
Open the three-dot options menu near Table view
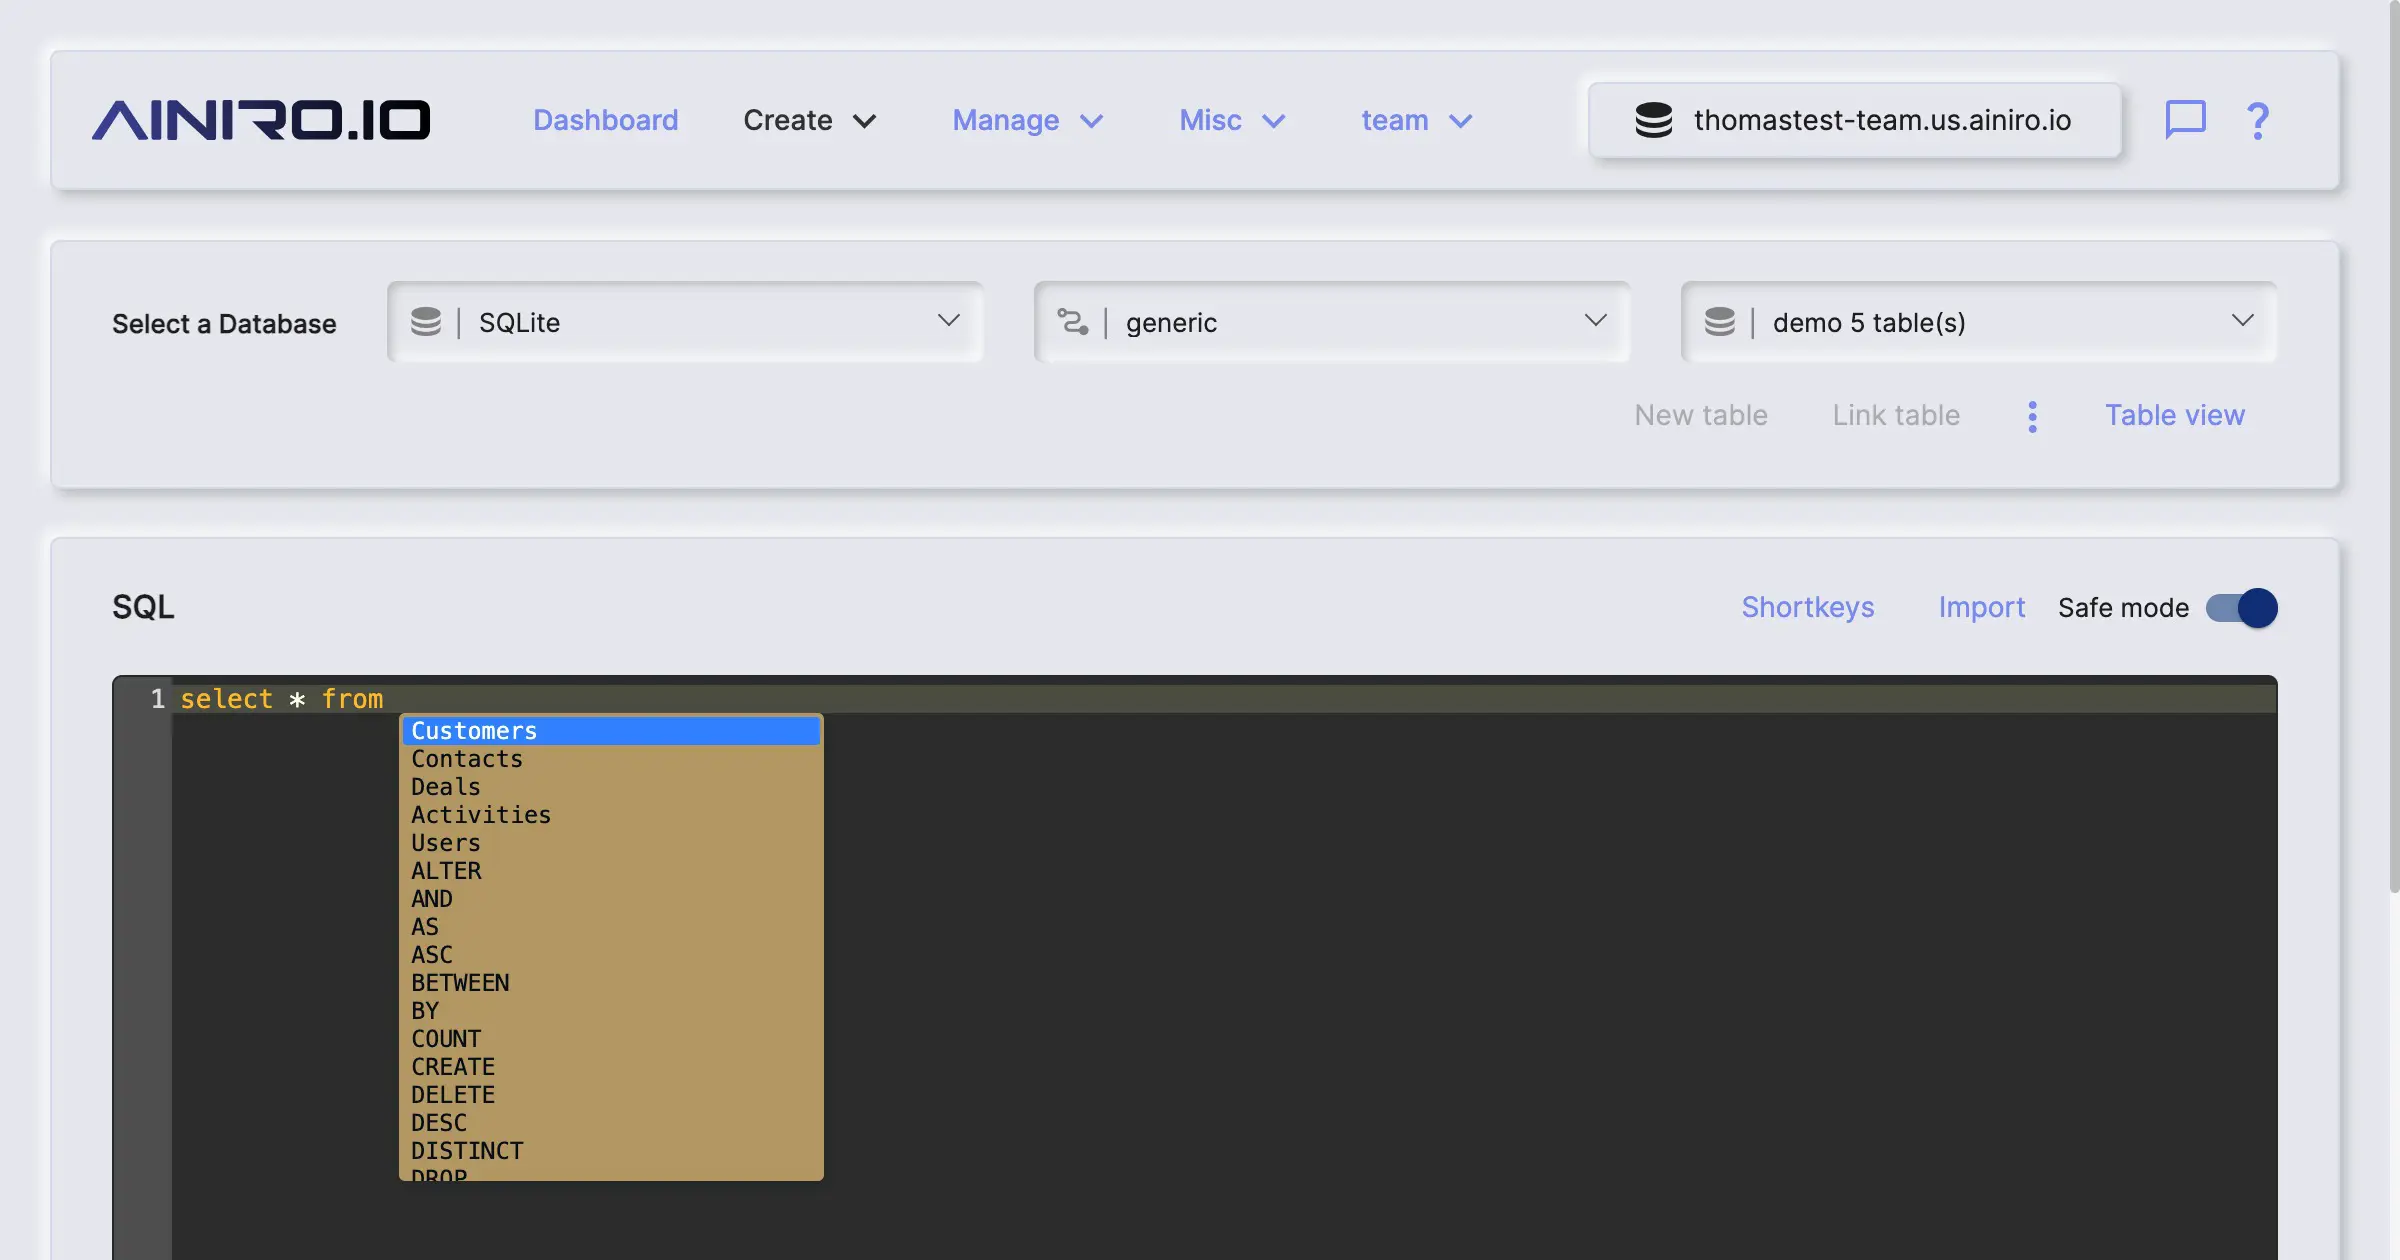pyautogui.click(x=2032, y=415)
